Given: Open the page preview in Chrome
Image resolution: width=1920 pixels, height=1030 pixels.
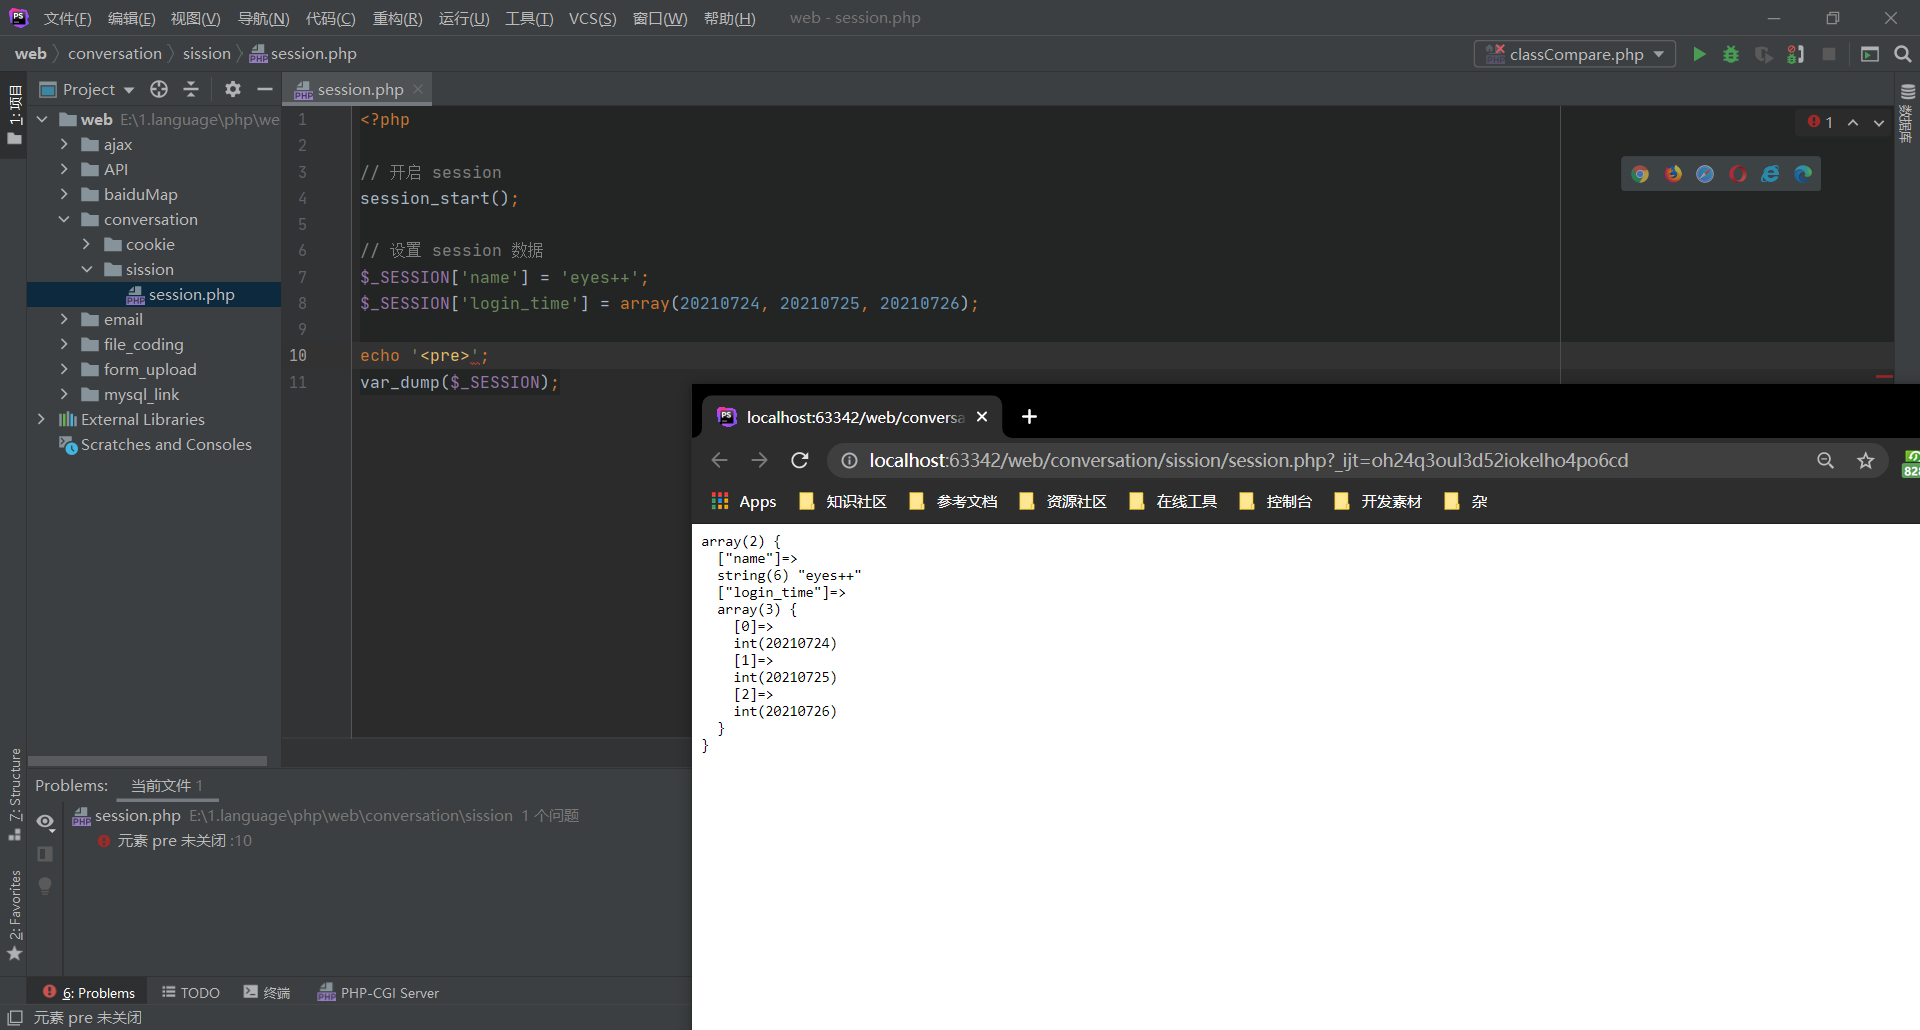Looking at the screenshot, I should tap(1642, 173).
